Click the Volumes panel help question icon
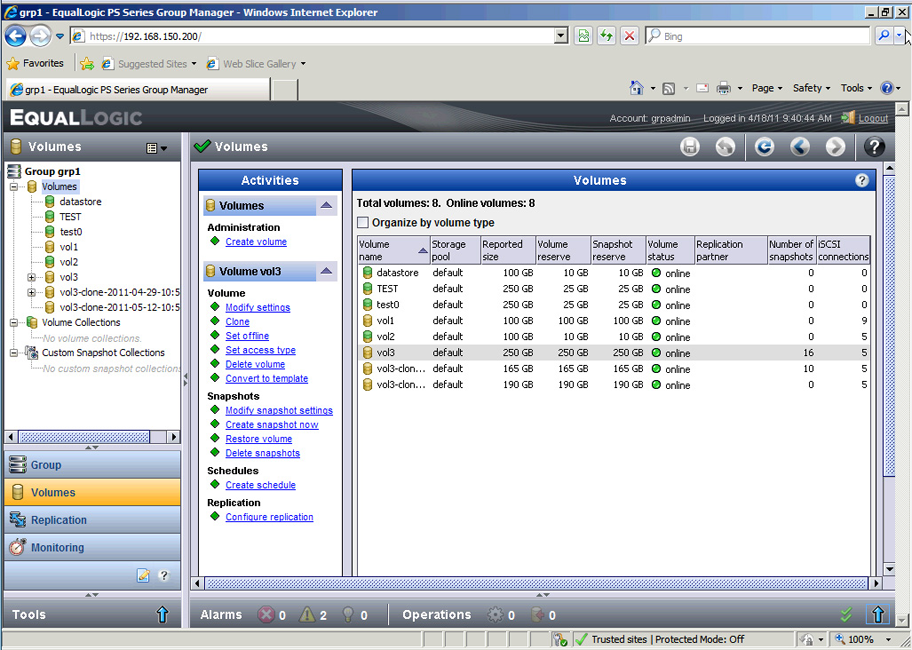Viewport: 912px width, 650px height. [861, 180]
